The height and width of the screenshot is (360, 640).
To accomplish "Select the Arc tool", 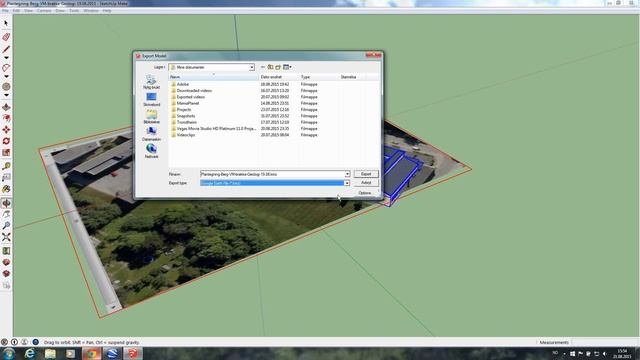I will pyautogui.click(x=6, y=68).
